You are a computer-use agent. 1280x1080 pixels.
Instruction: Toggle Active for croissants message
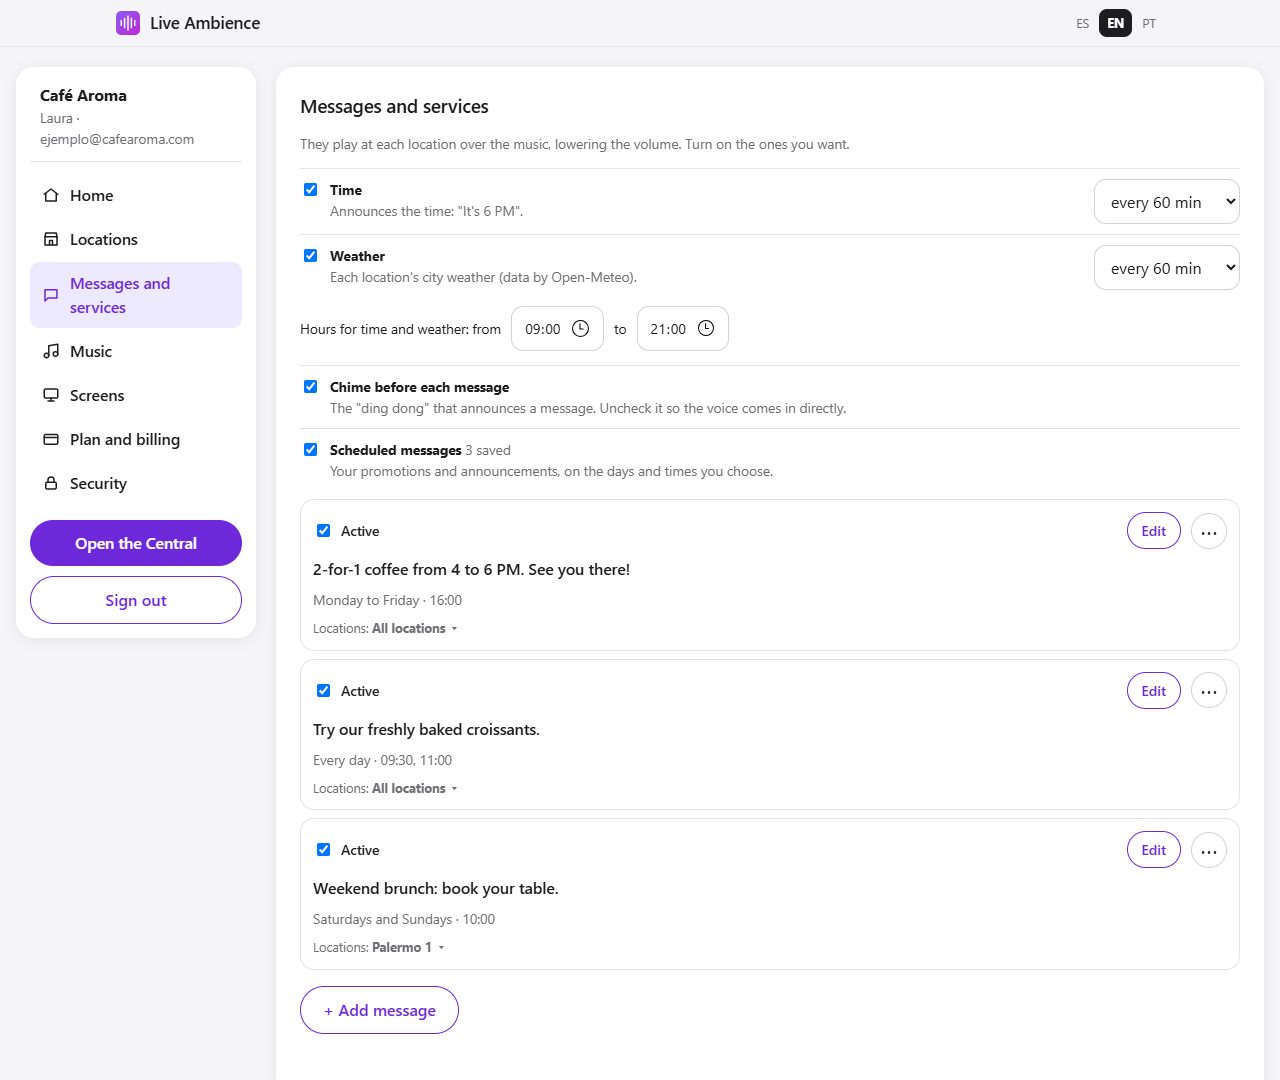(x=324, y=691)
